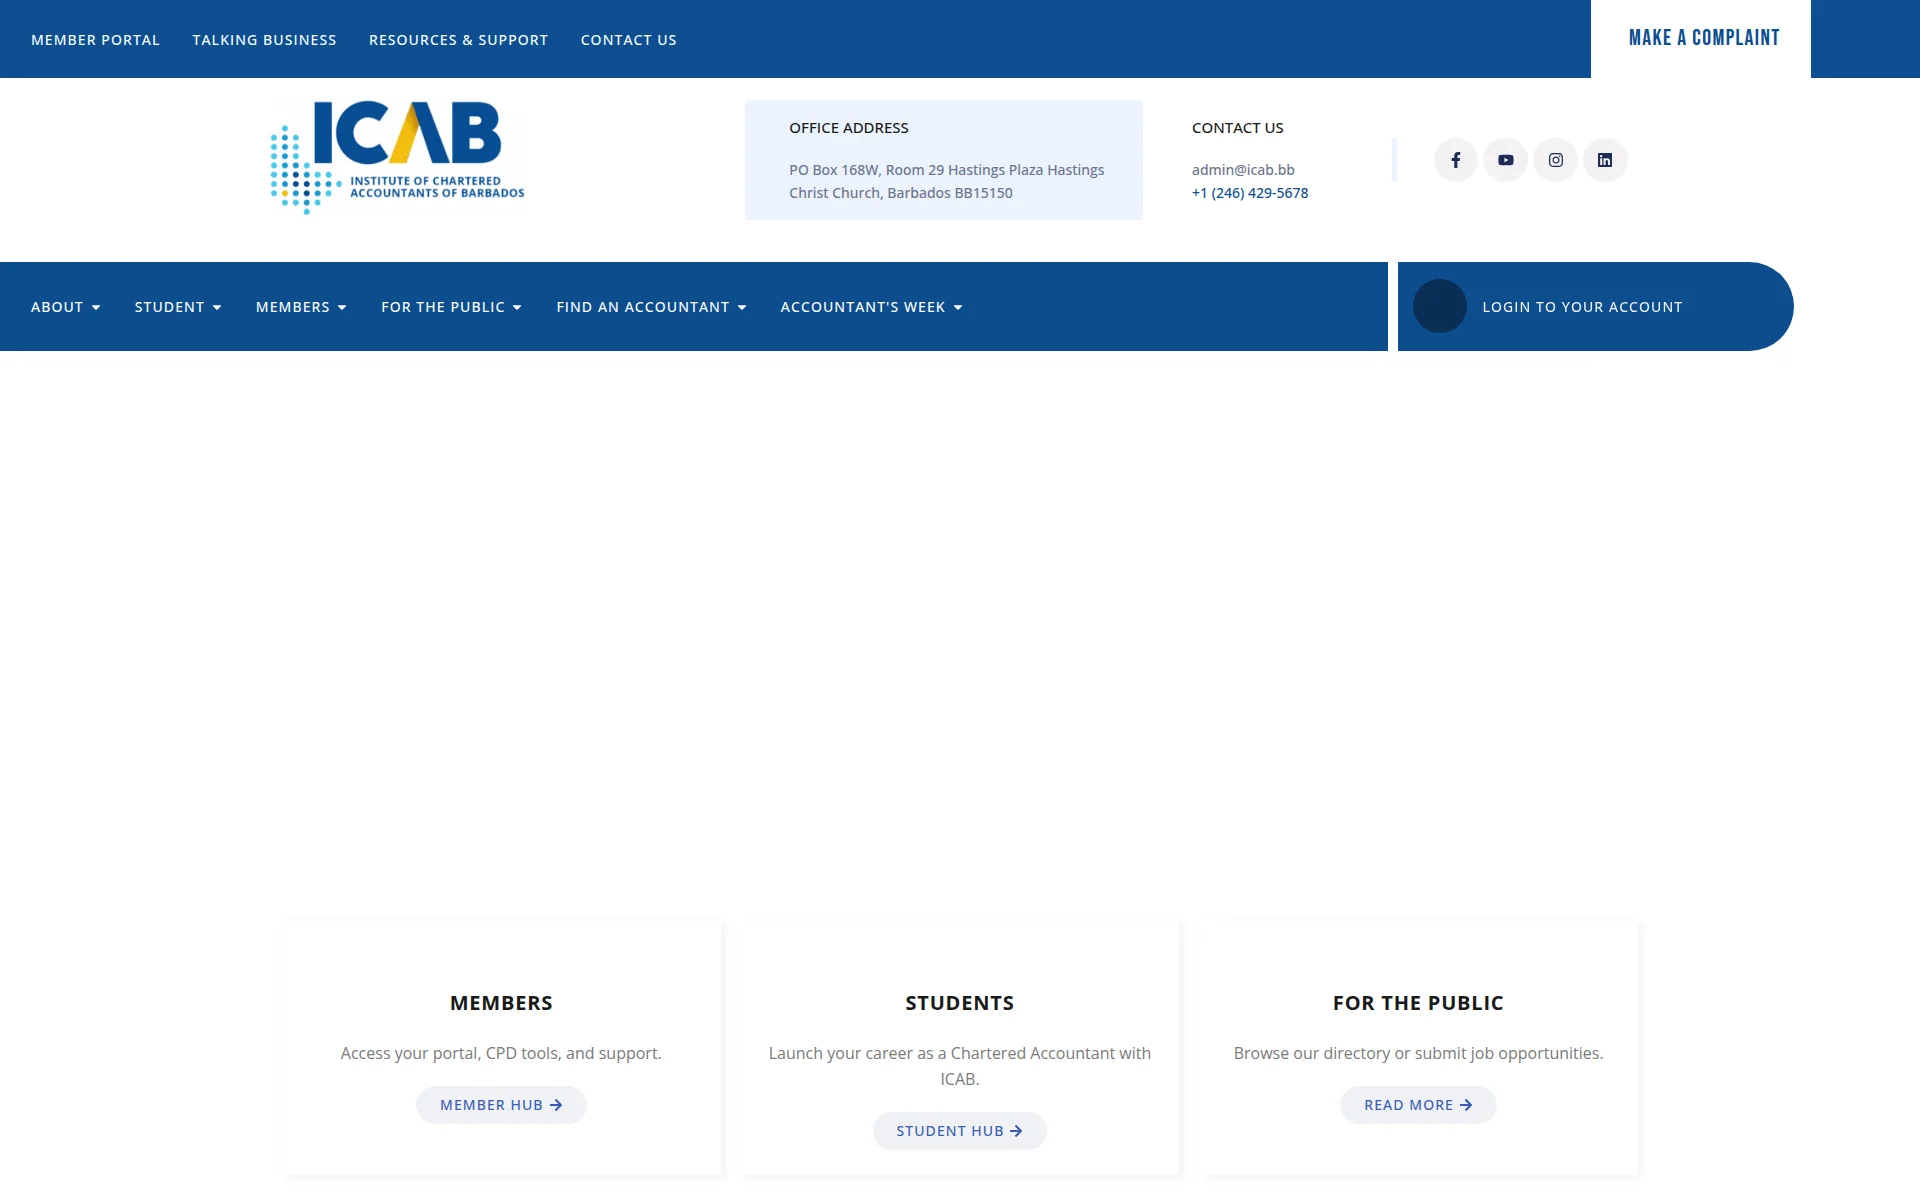Click the arrow on Member Hub button

556,1105
